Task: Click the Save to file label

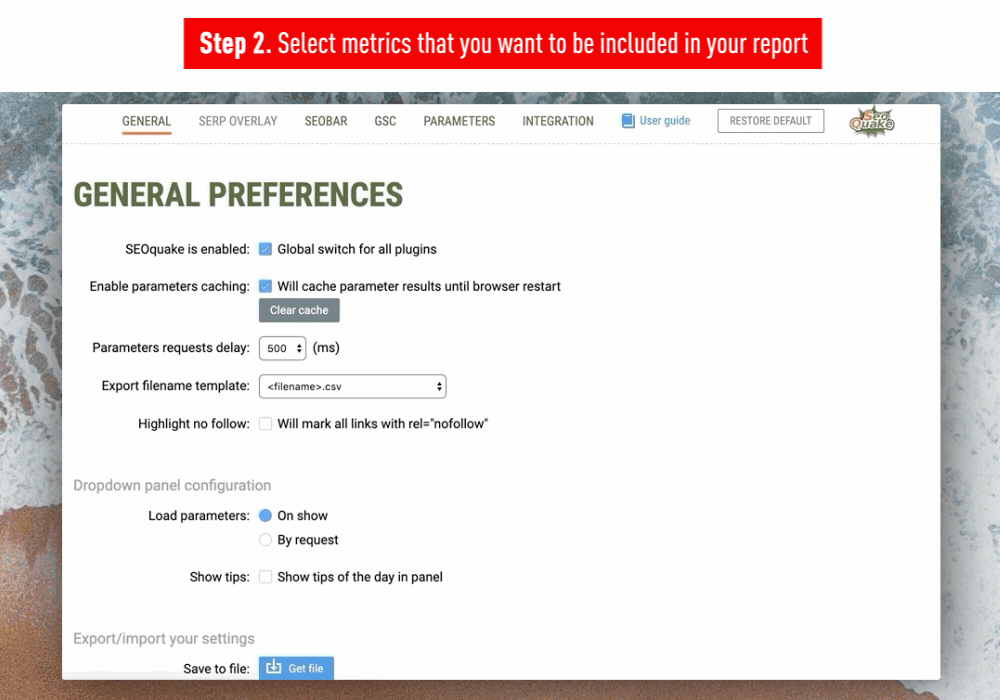Action: coord(216,669)
